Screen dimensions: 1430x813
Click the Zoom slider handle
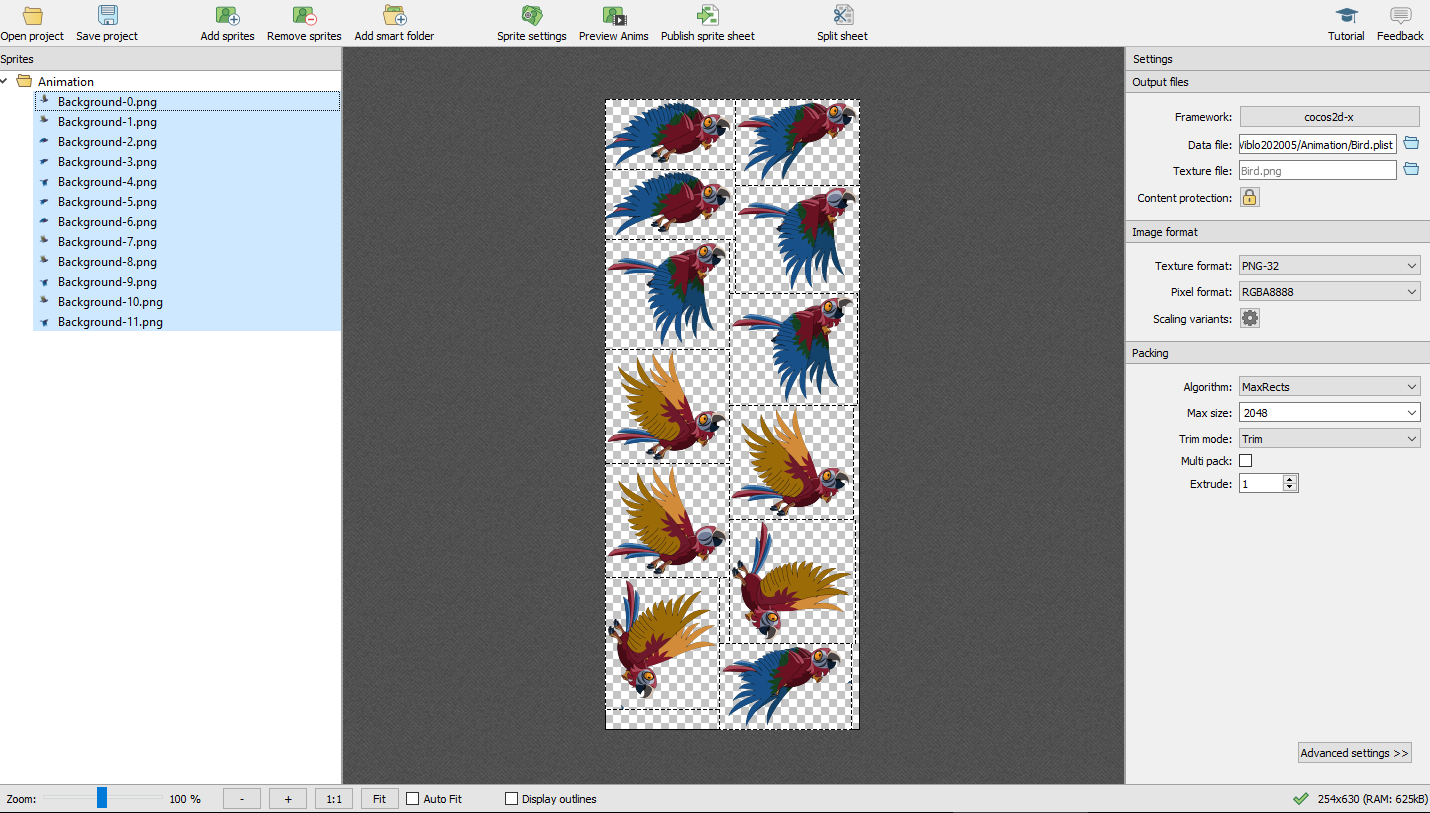coord(102,798)
